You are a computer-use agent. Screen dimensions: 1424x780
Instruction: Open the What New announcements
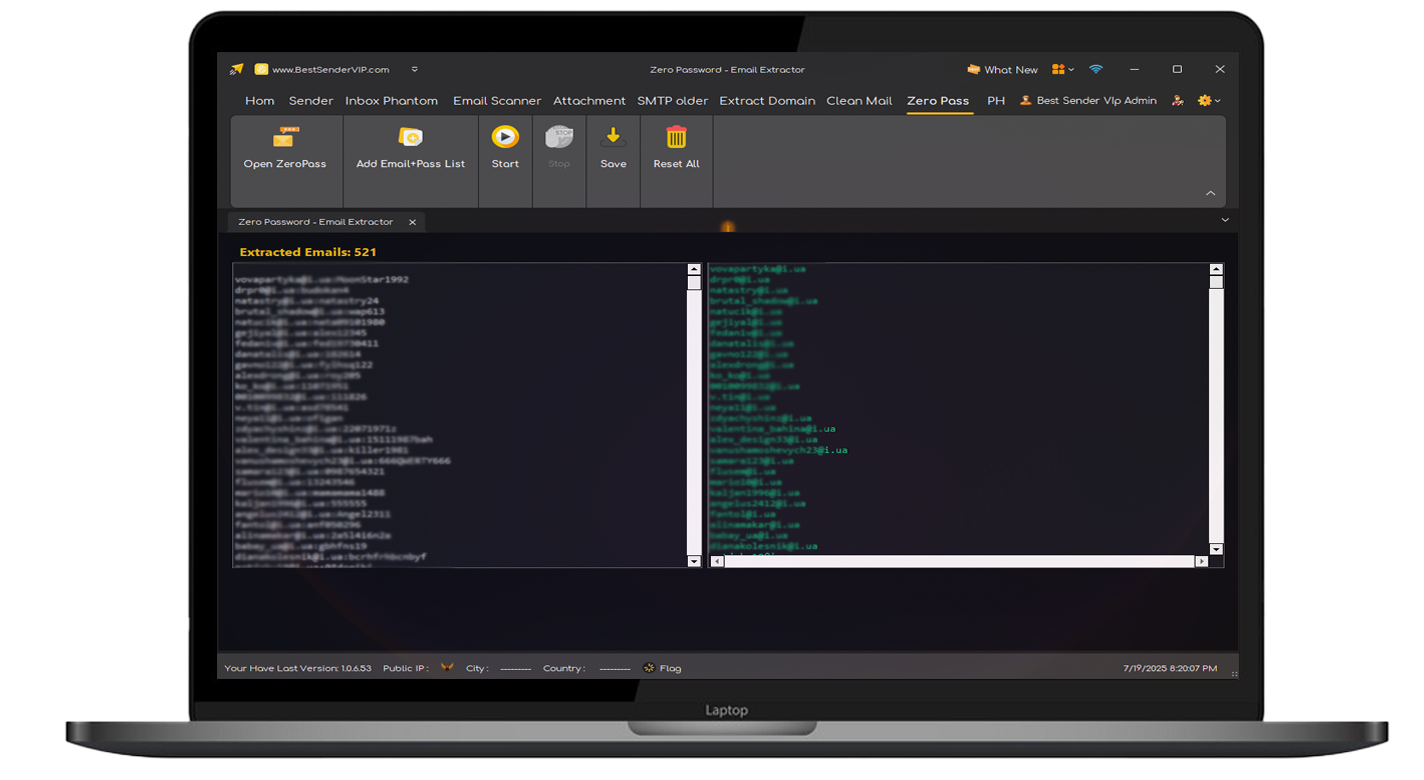click(1002, 70)
